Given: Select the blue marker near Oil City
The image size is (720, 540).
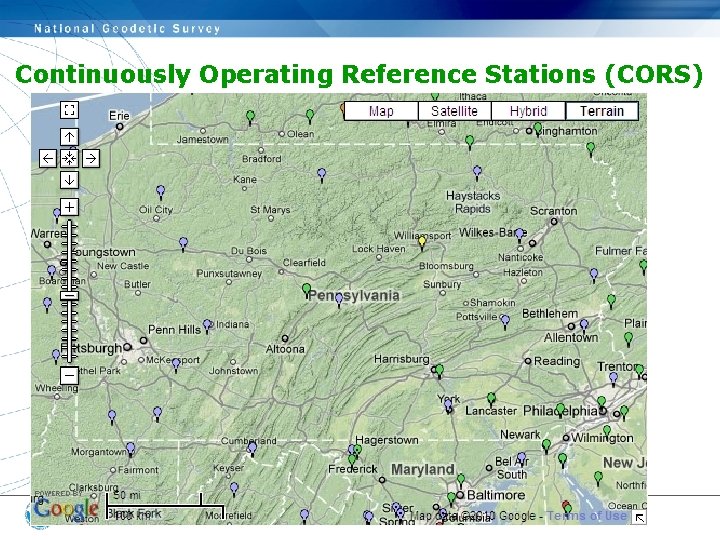Looking at the screenshot, I should tap(160, 192).
